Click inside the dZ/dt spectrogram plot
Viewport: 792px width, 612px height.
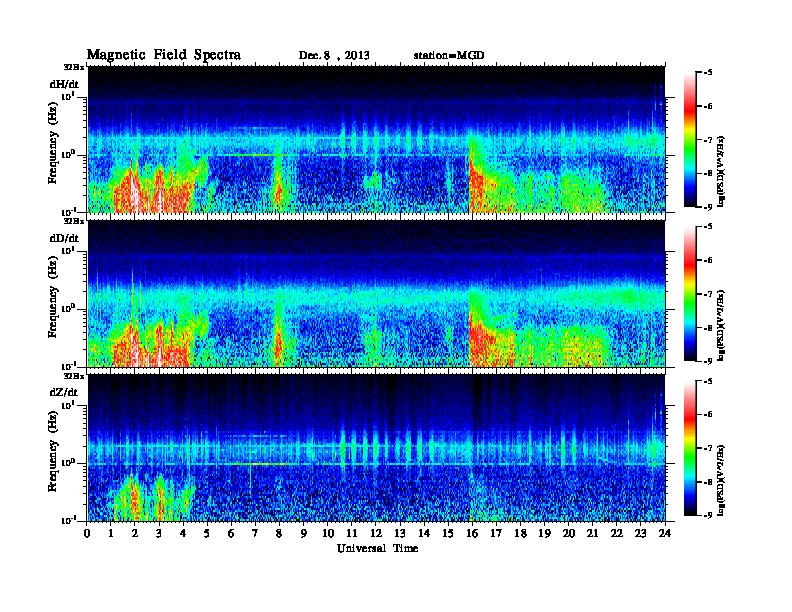click(376, 448)
